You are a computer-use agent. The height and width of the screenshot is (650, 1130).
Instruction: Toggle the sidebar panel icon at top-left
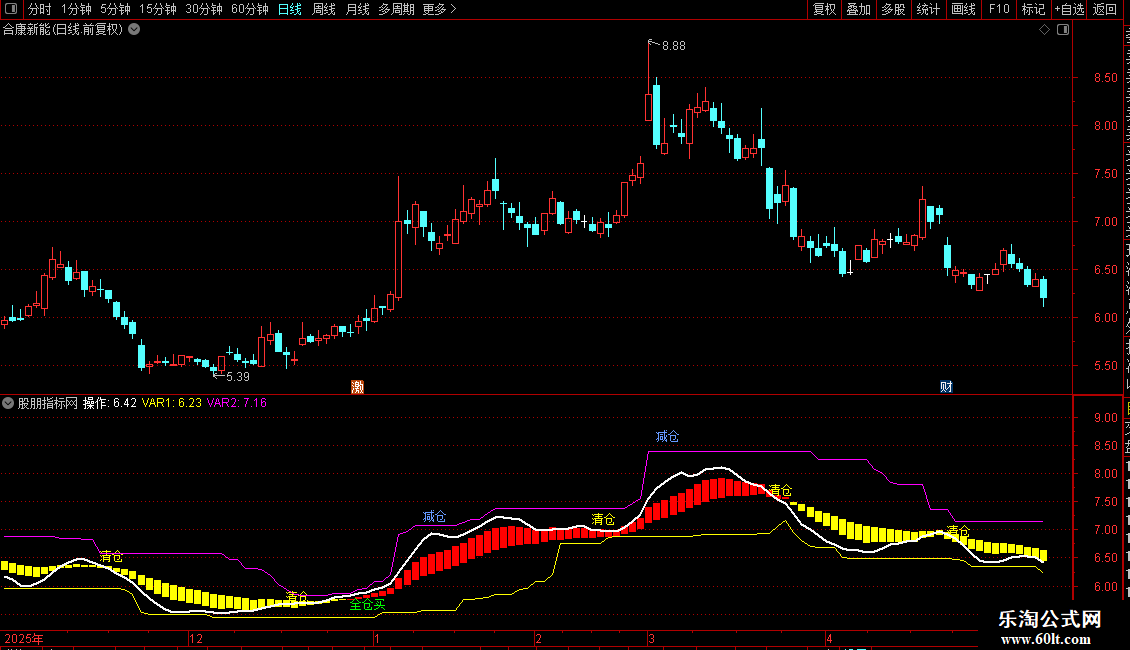[x=11, y=9]
